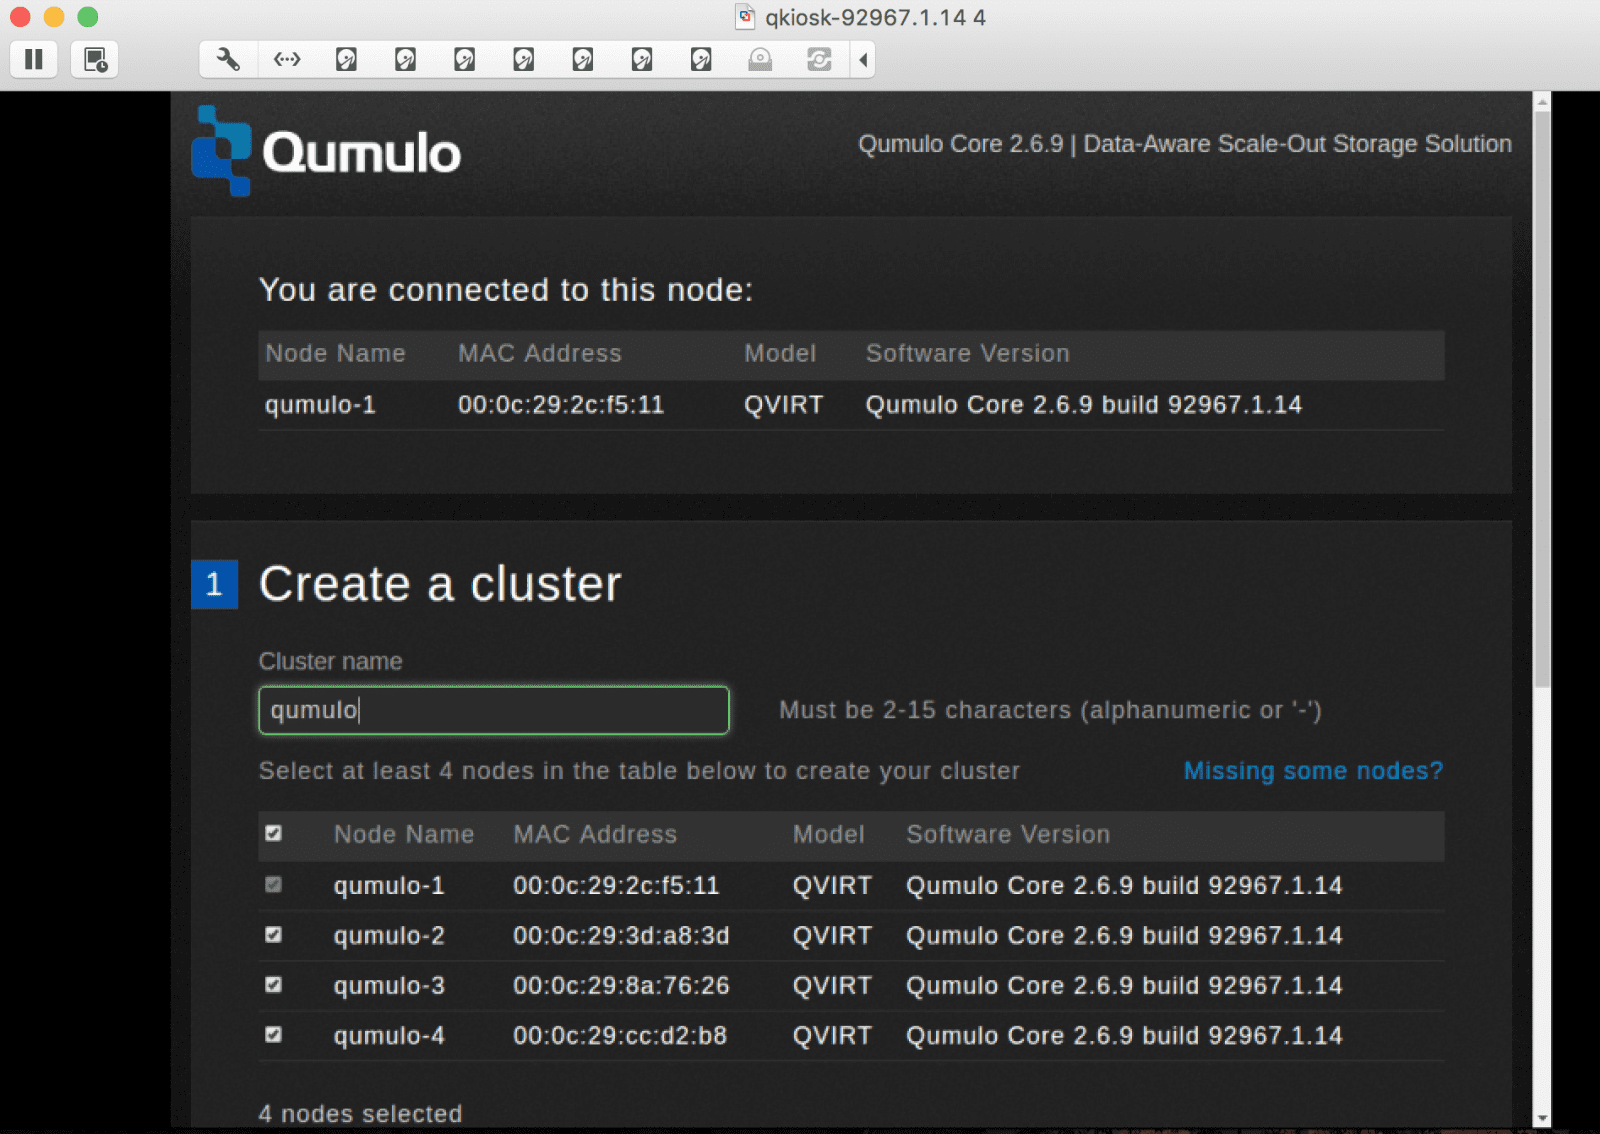
Task: Open the Missing some nodes link
Action: 1313,770
